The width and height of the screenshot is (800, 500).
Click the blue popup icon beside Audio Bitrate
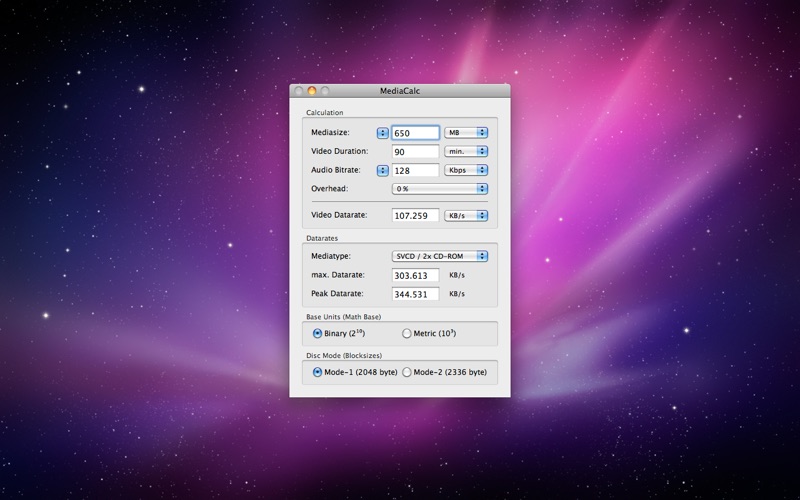point(382,170)
